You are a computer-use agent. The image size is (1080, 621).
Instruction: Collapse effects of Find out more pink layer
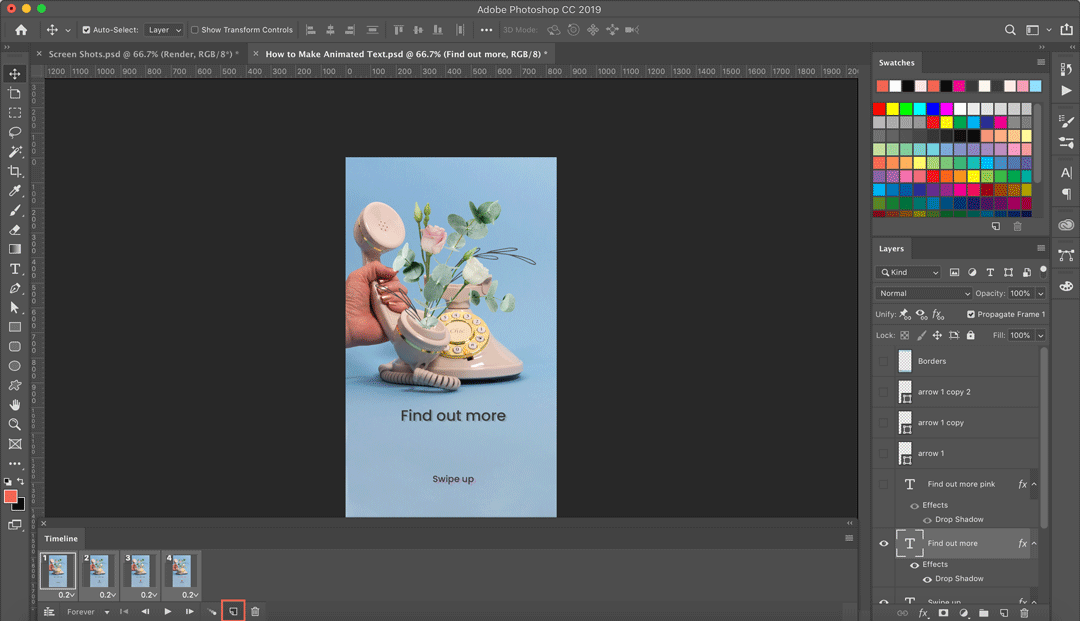(x=1035, y=484)
